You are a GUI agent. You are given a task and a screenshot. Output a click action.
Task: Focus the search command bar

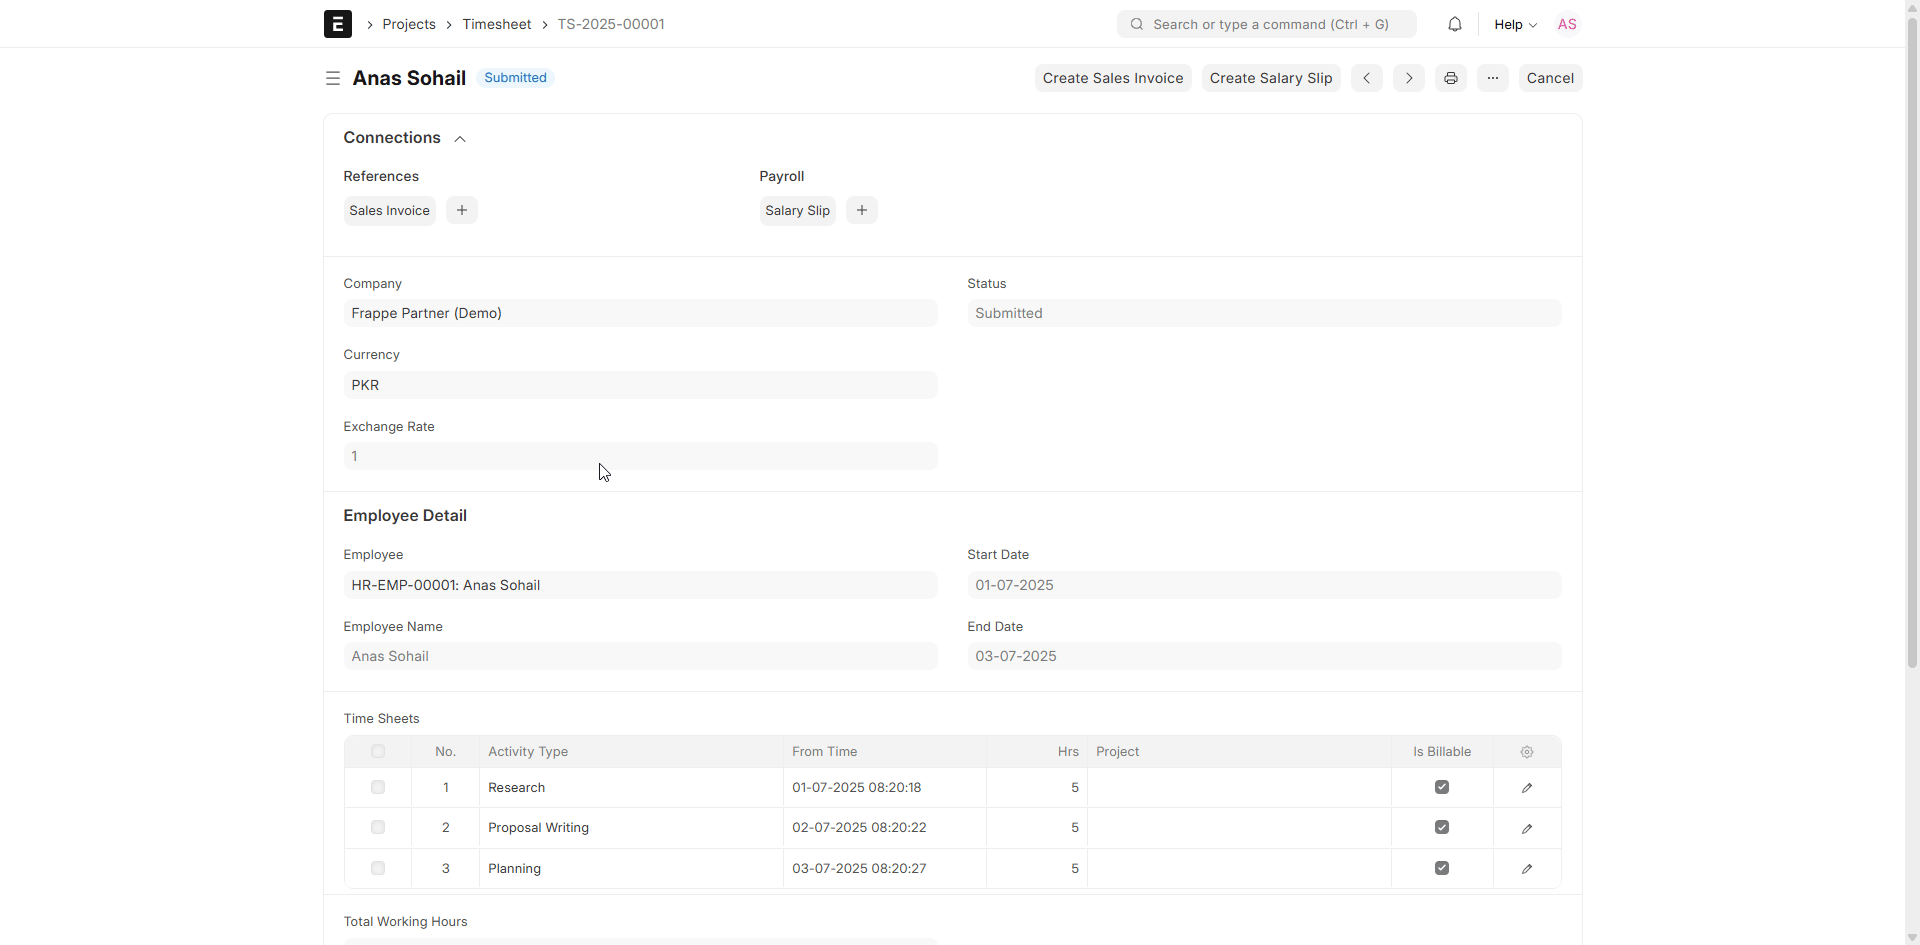(x=1266, y=24)
